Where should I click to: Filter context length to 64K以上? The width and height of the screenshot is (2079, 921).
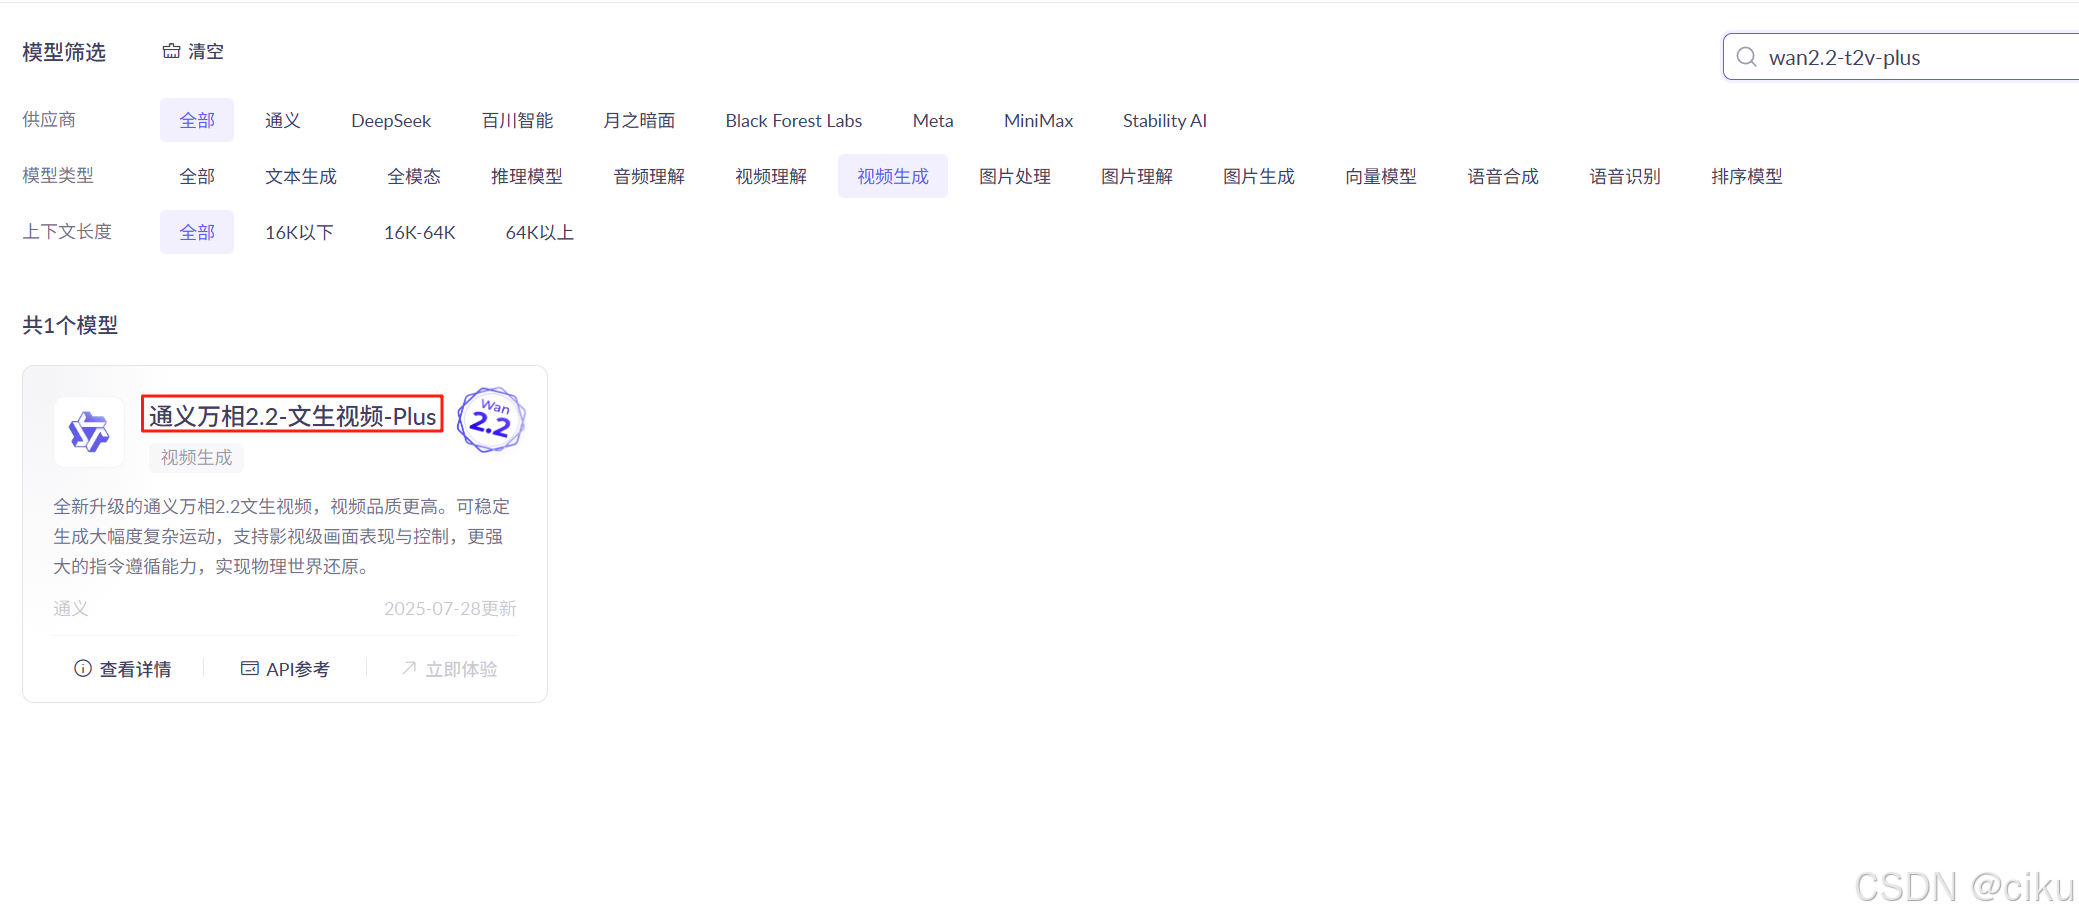(539, 232)
